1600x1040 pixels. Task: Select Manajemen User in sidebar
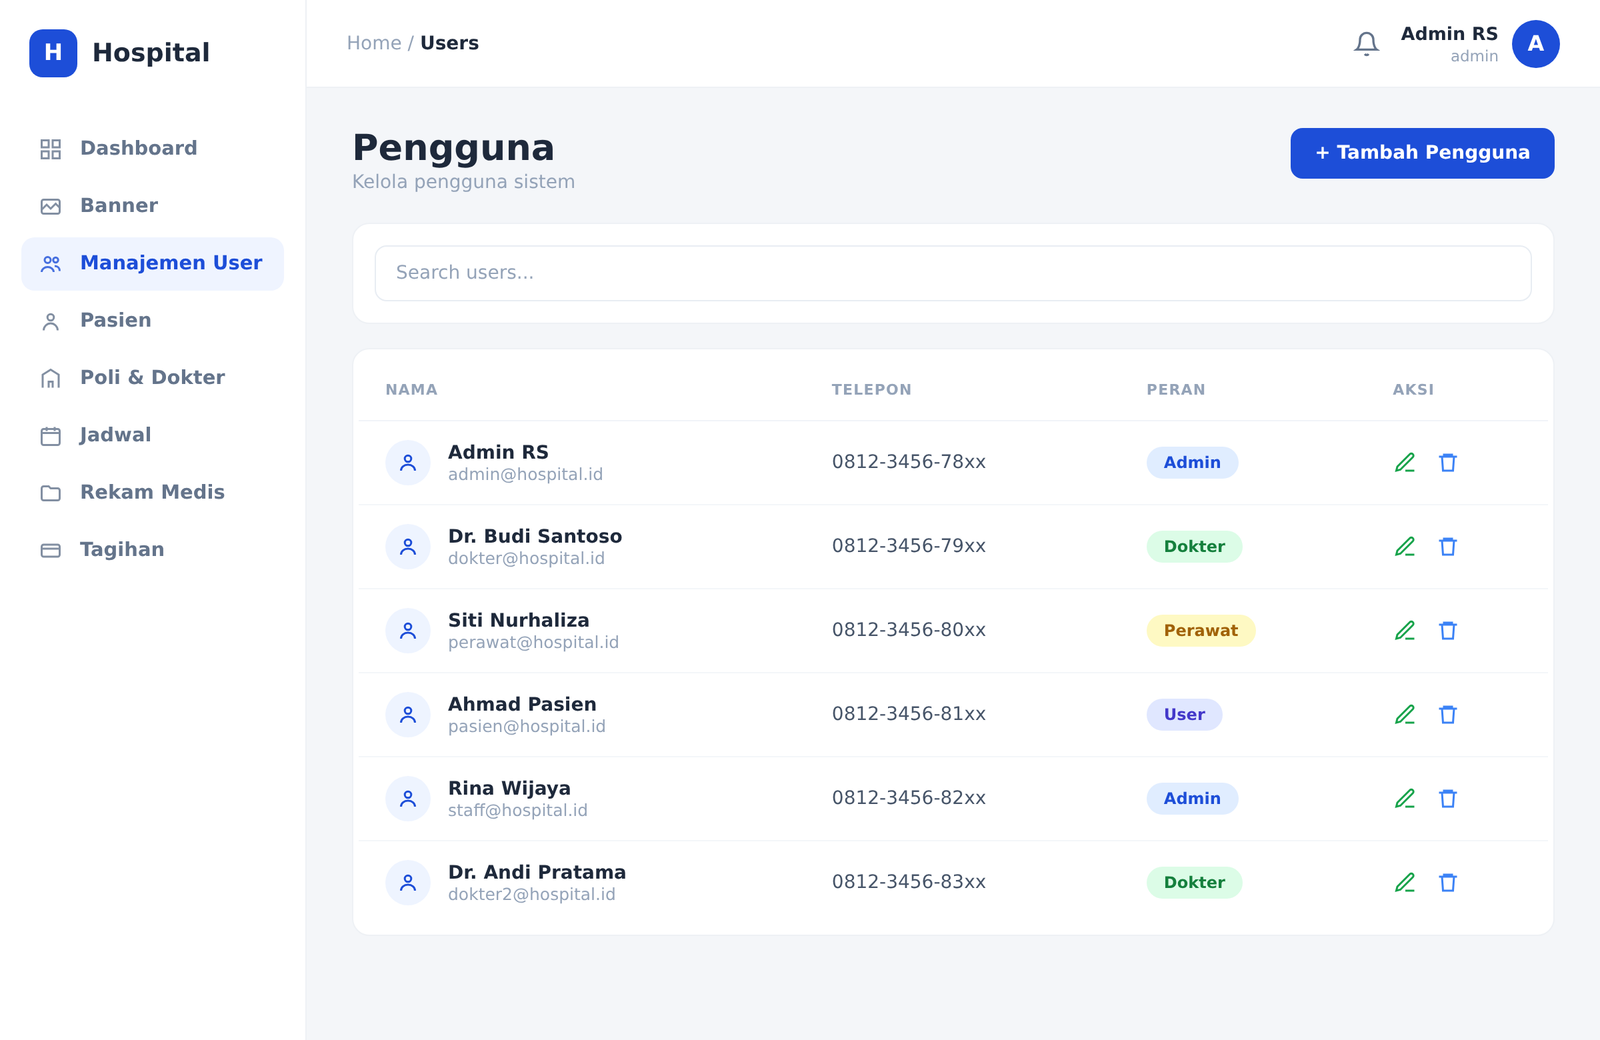click(153, 264)
